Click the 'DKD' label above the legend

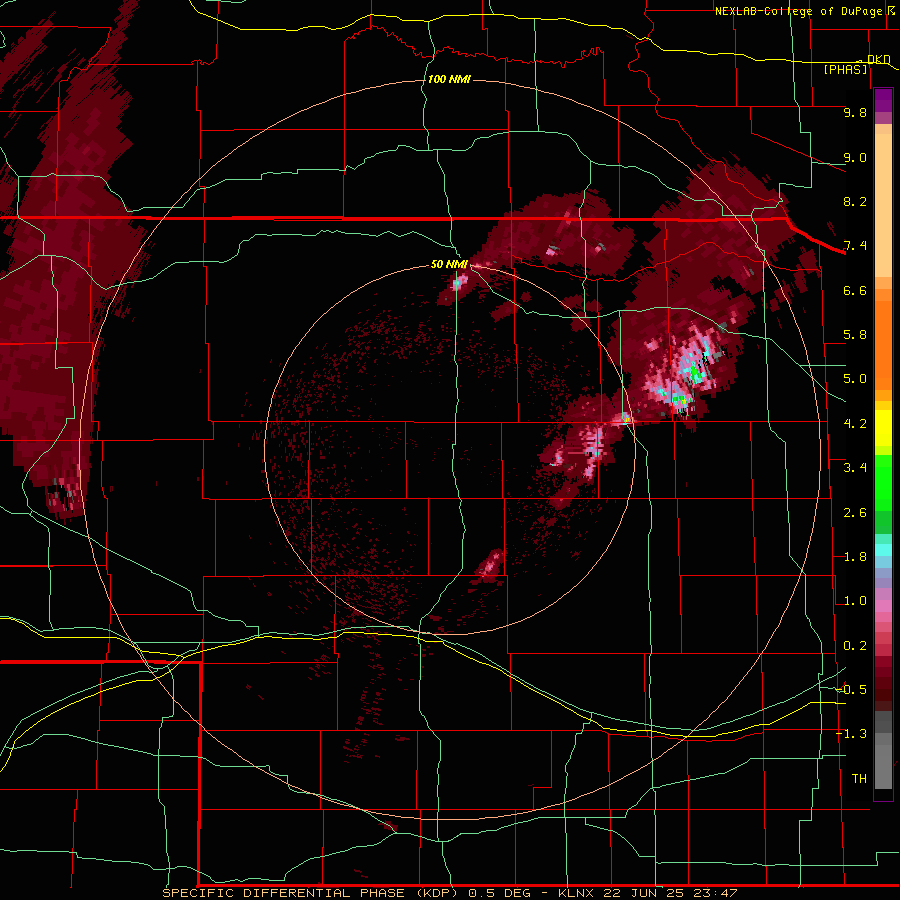[879, 59]
